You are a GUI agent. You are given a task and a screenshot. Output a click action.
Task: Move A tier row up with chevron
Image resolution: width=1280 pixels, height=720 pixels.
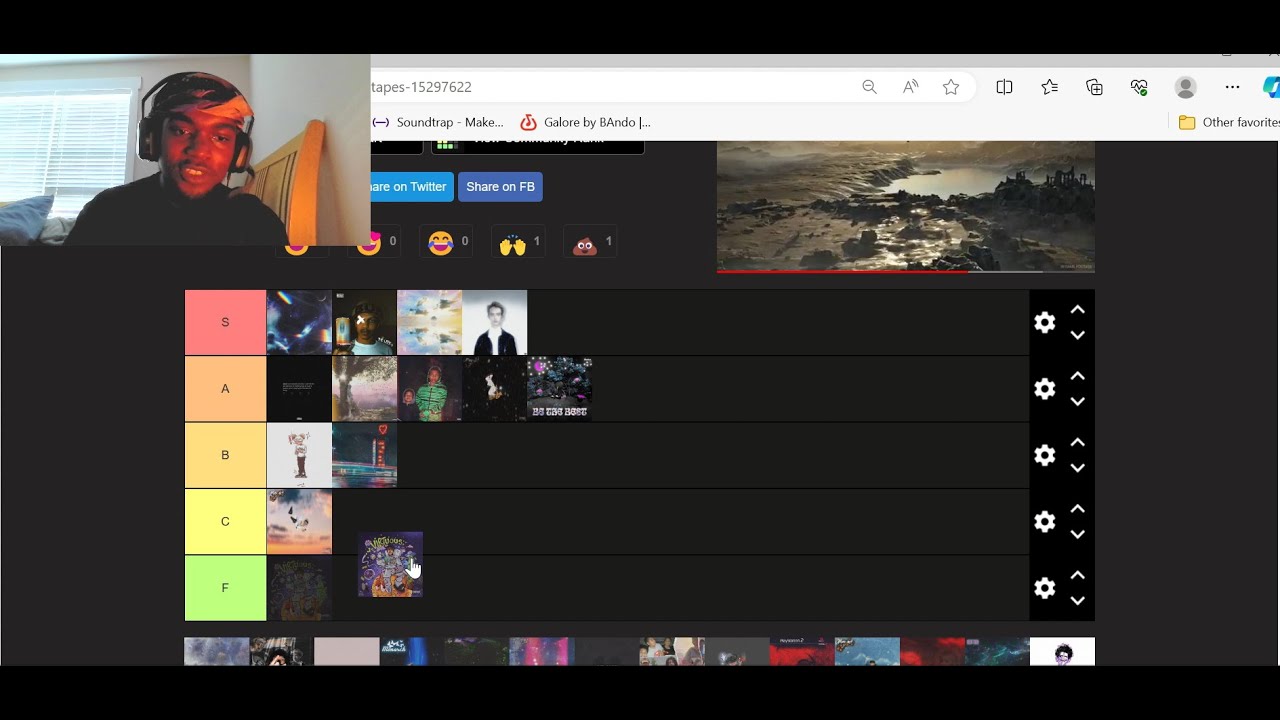(x=1077, y=376)
